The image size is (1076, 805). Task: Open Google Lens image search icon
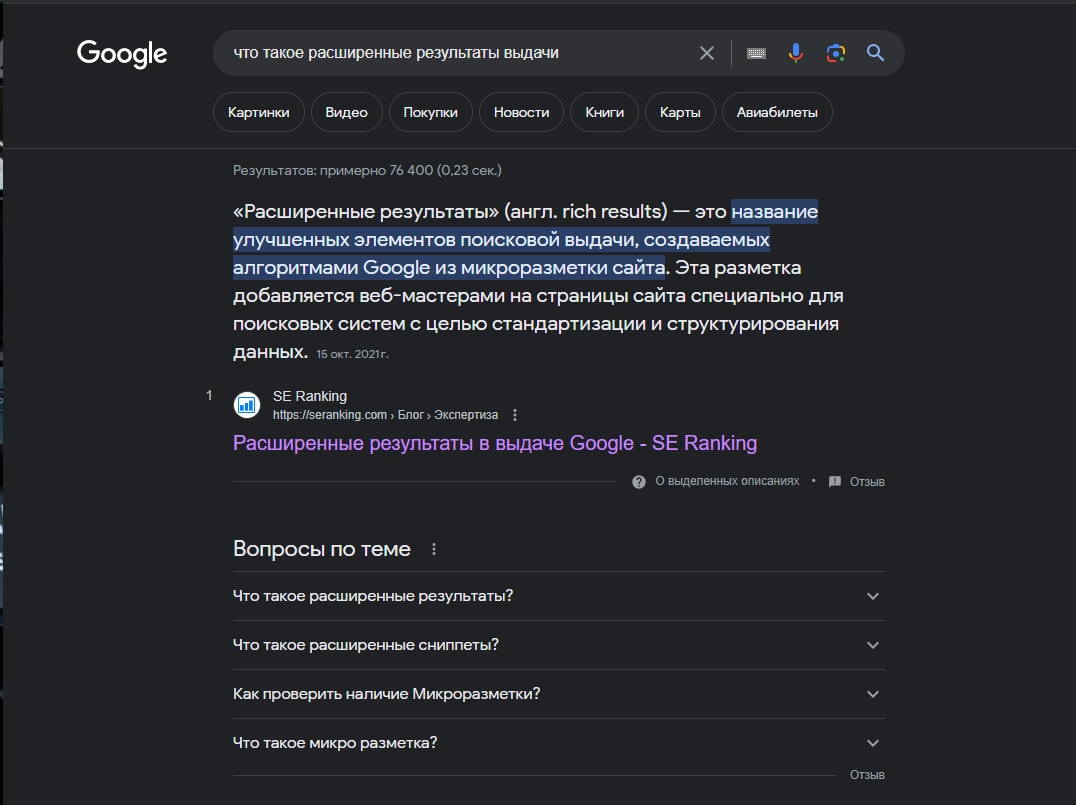tap(835, 53)
